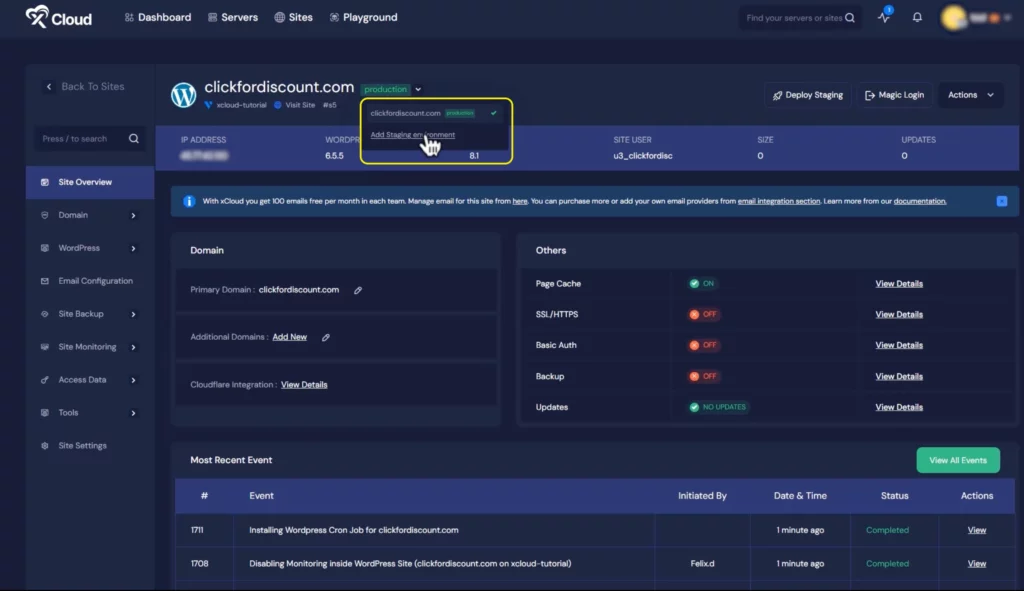
Task: Click the WordPress sidebar icon
Action: pyautogui.click(x=44, y=248)
